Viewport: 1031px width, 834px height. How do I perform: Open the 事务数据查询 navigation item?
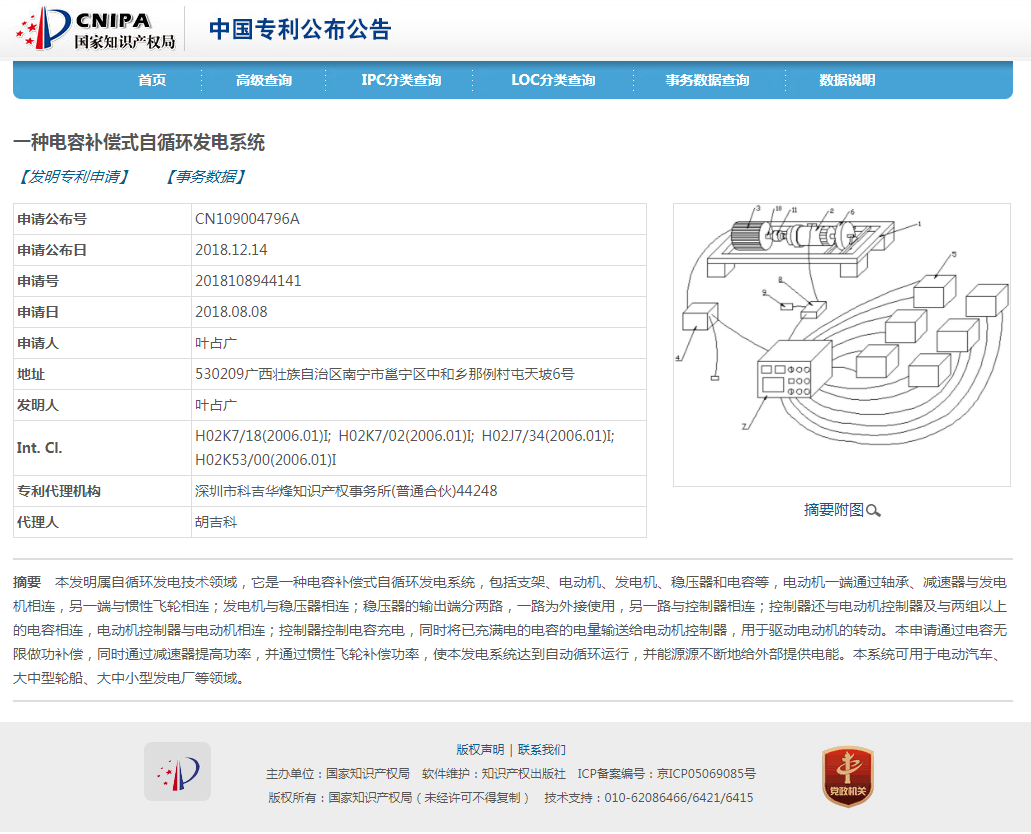pos(708,80)
